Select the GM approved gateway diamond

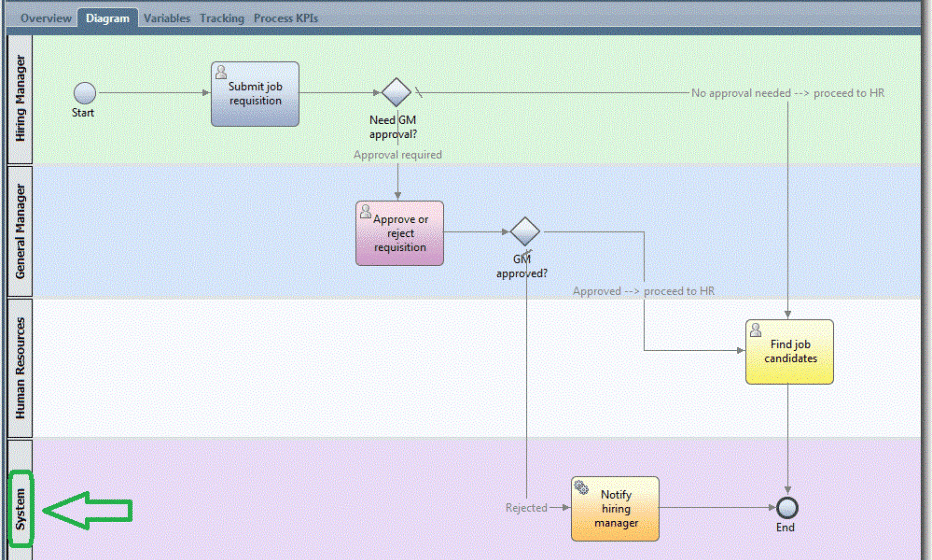tap(525, 232)
